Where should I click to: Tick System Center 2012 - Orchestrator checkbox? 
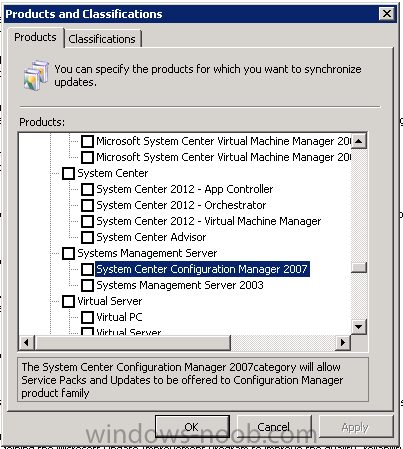point(87,205)
